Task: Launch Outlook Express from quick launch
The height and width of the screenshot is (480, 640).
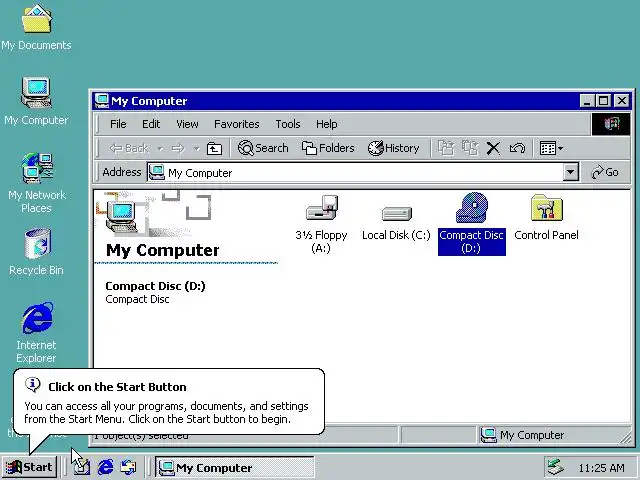Action: (x=129, y=467)
